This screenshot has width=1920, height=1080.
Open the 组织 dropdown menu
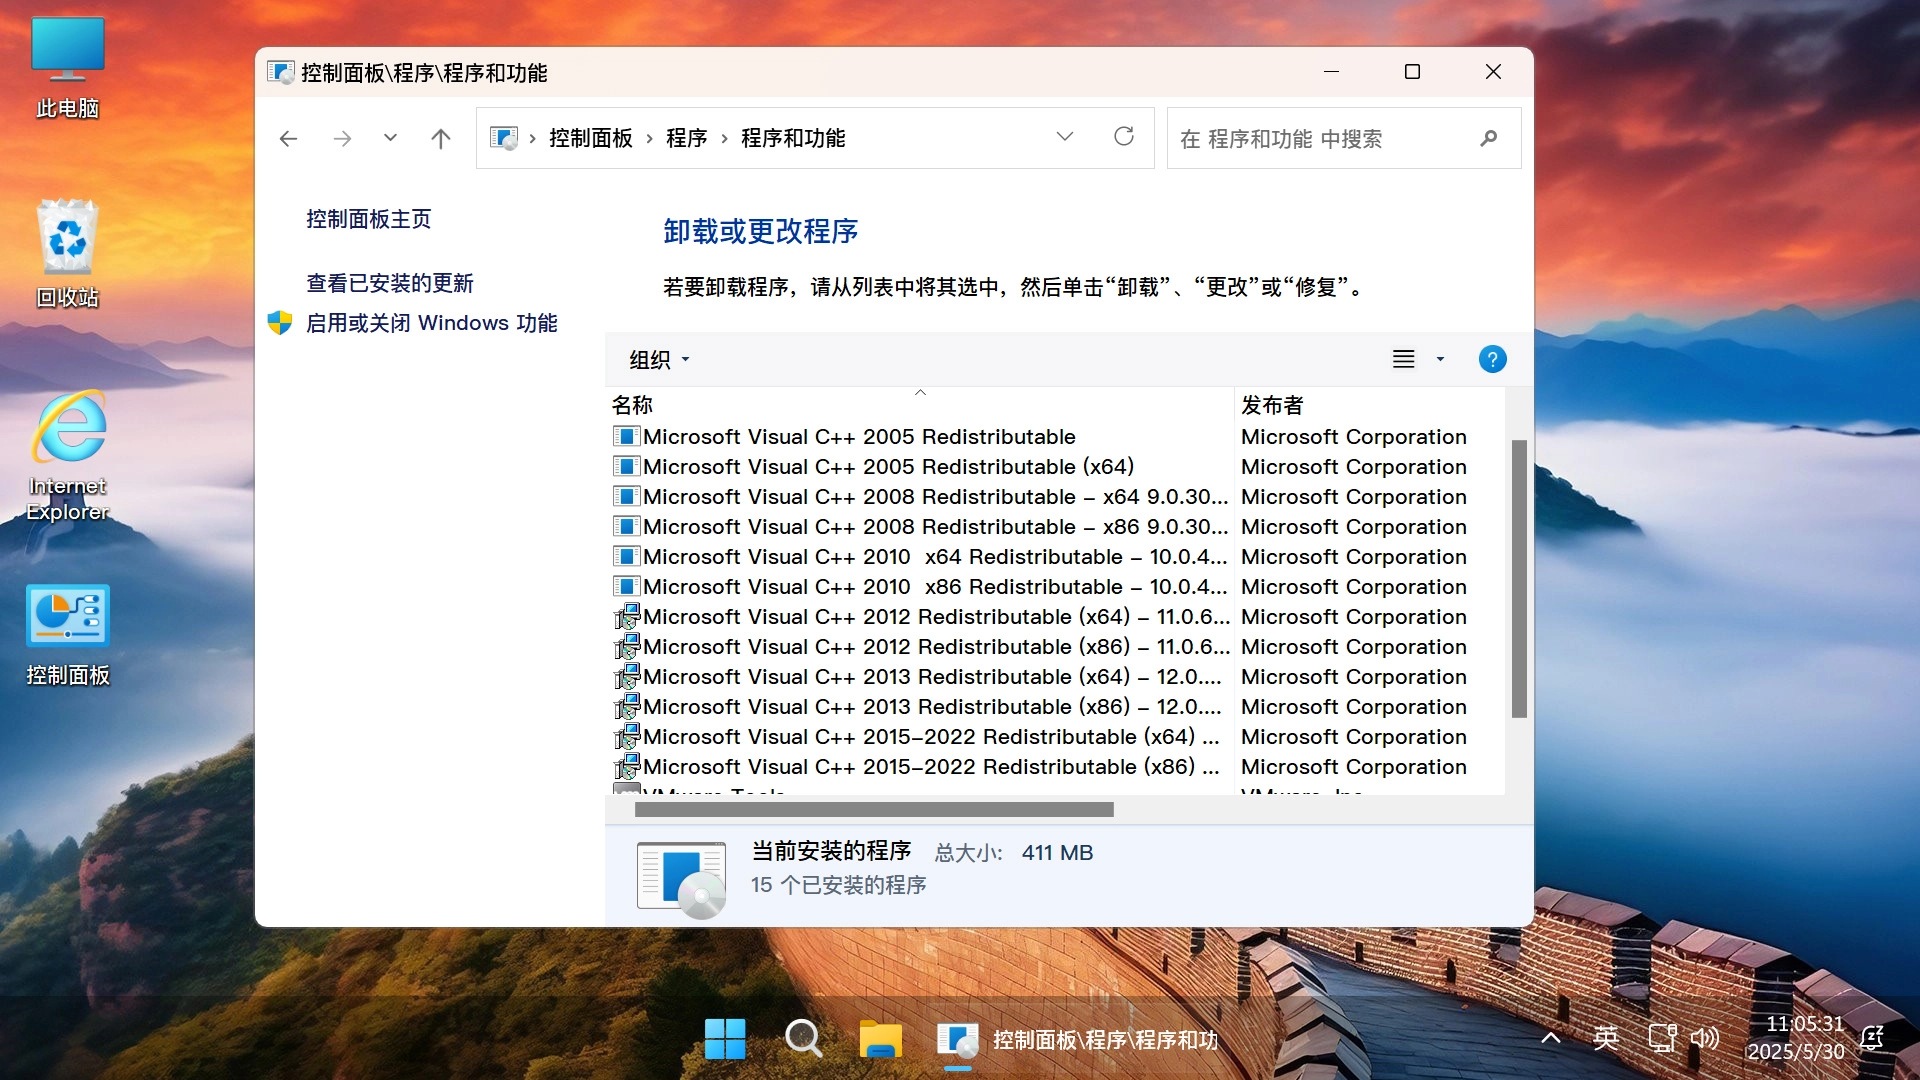click(x=657, y=359)
